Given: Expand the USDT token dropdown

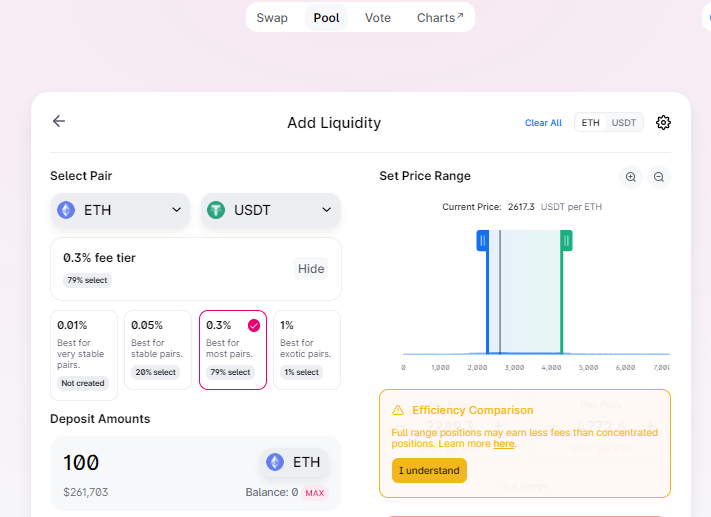Looking at the screenshot, I should 326,210.
